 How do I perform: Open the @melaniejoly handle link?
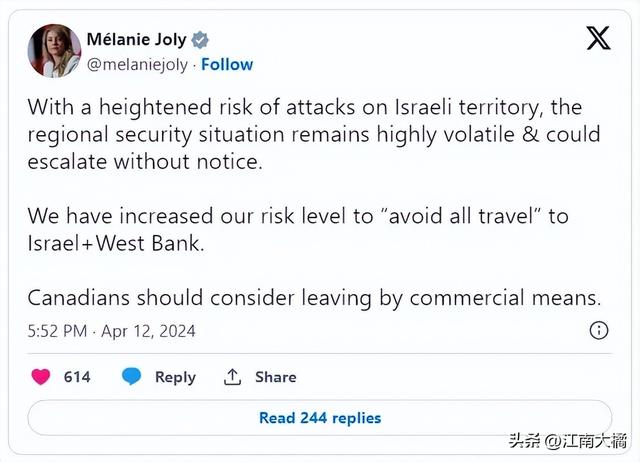(137, 65)
